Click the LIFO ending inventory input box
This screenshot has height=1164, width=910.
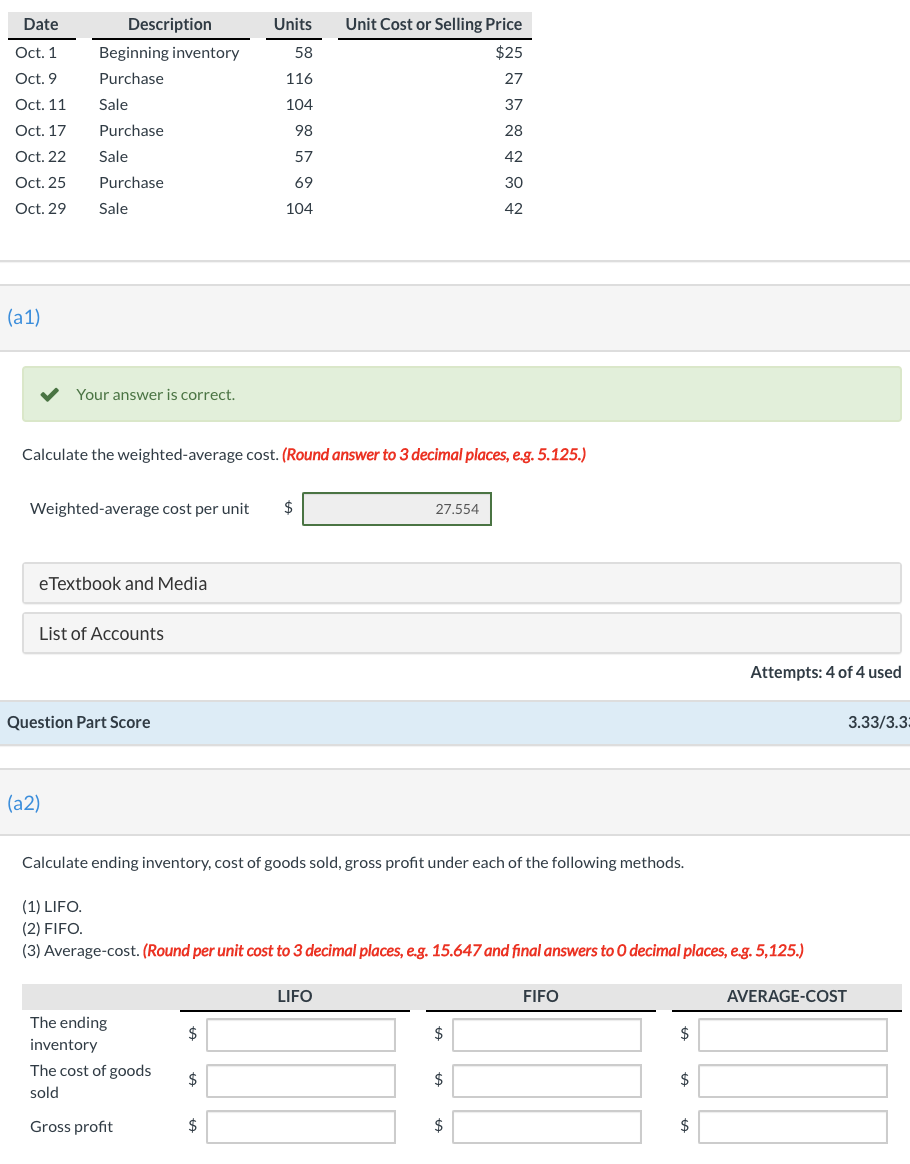[300, 1034]
